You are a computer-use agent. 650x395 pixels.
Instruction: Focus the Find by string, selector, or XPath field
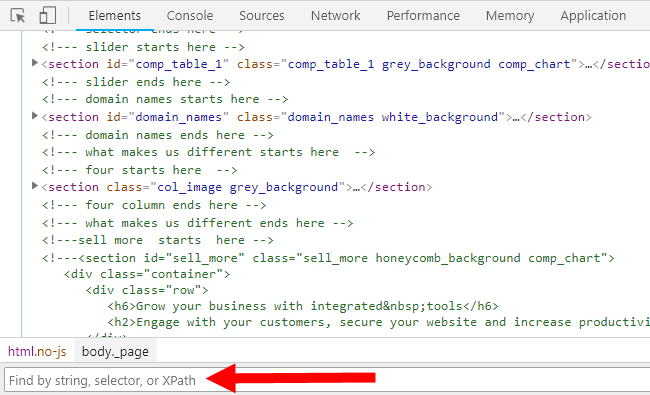click(327, 380)
